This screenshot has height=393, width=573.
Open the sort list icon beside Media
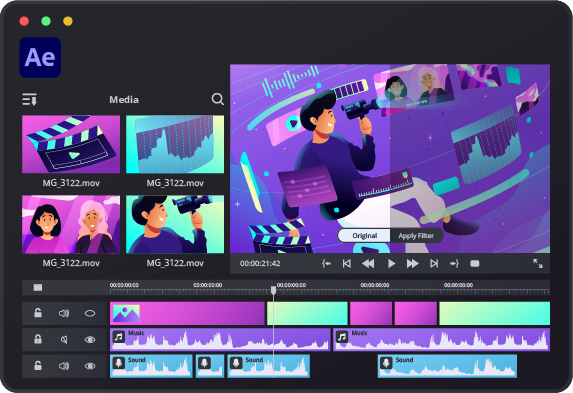(30, 99)
